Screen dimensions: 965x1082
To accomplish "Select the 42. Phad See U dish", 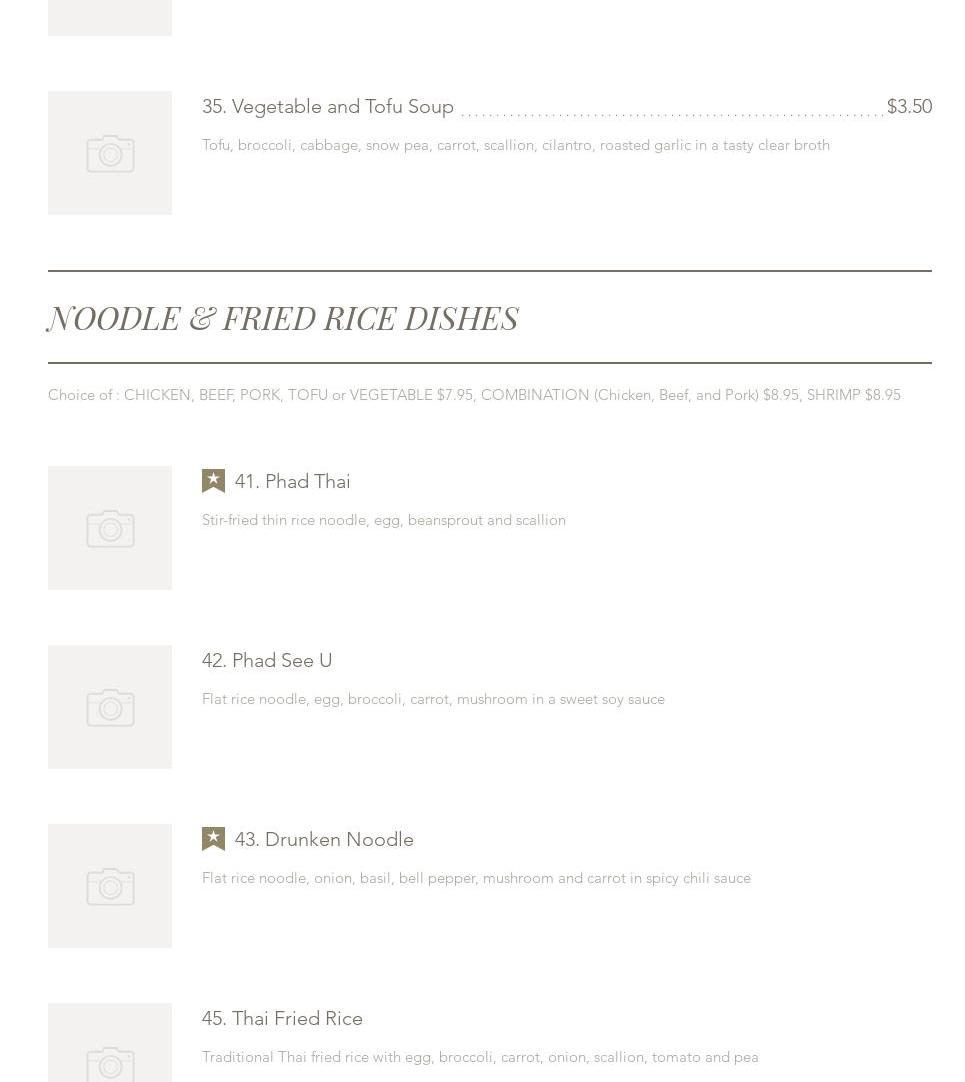I will click(x=267, y=660).
